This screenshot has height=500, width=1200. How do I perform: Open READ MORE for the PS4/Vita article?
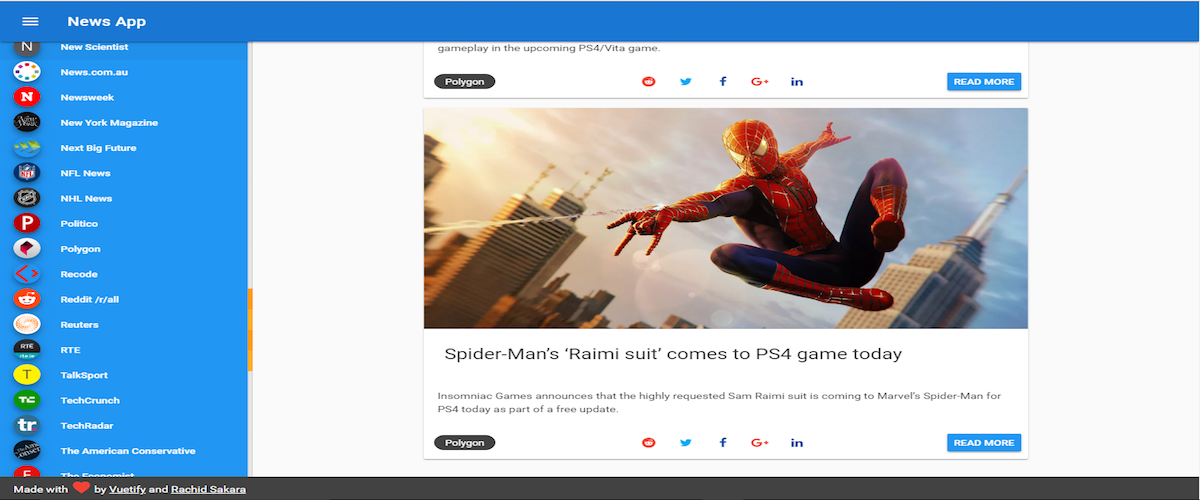[984, 81]
